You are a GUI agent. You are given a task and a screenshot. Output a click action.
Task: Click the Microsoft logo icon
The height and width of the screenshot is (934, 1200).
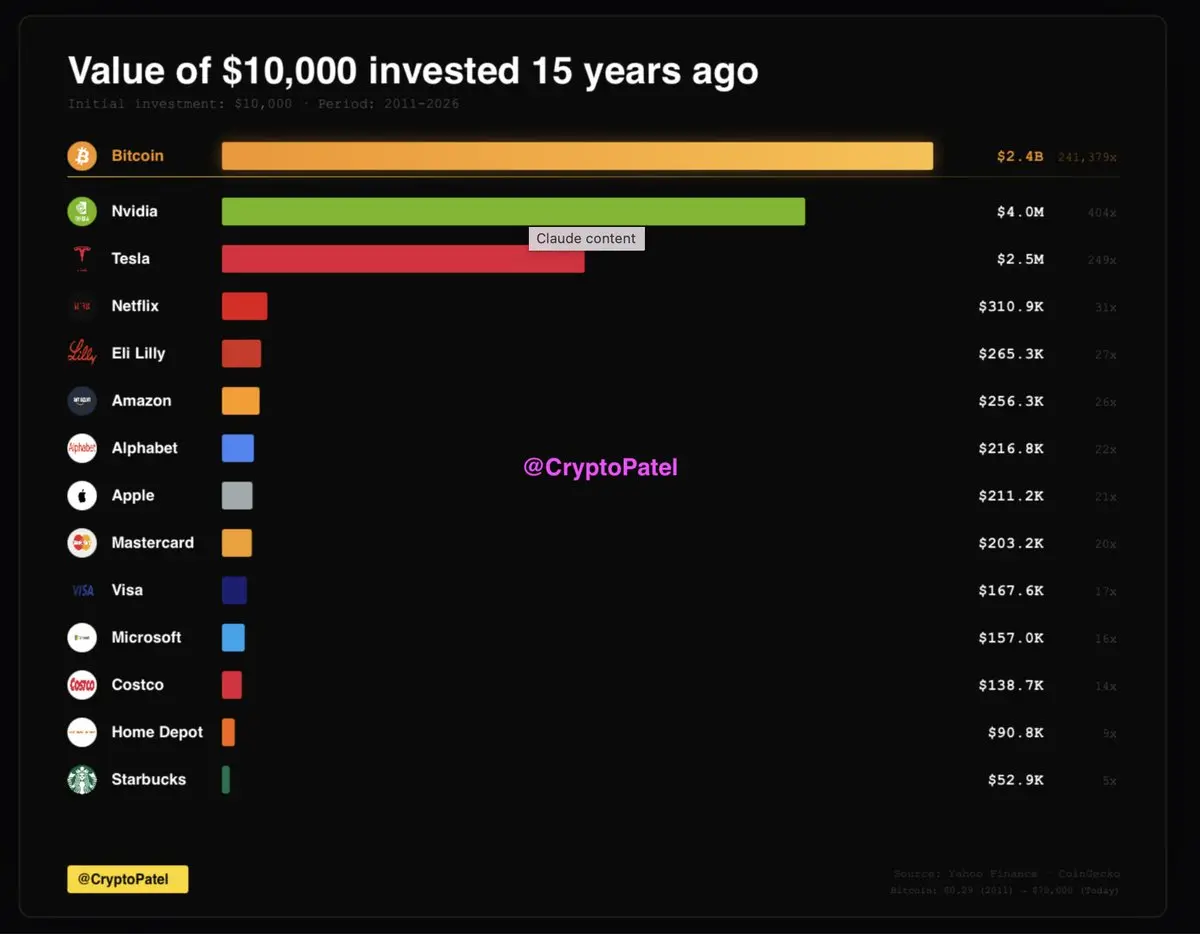pos(82,638)
